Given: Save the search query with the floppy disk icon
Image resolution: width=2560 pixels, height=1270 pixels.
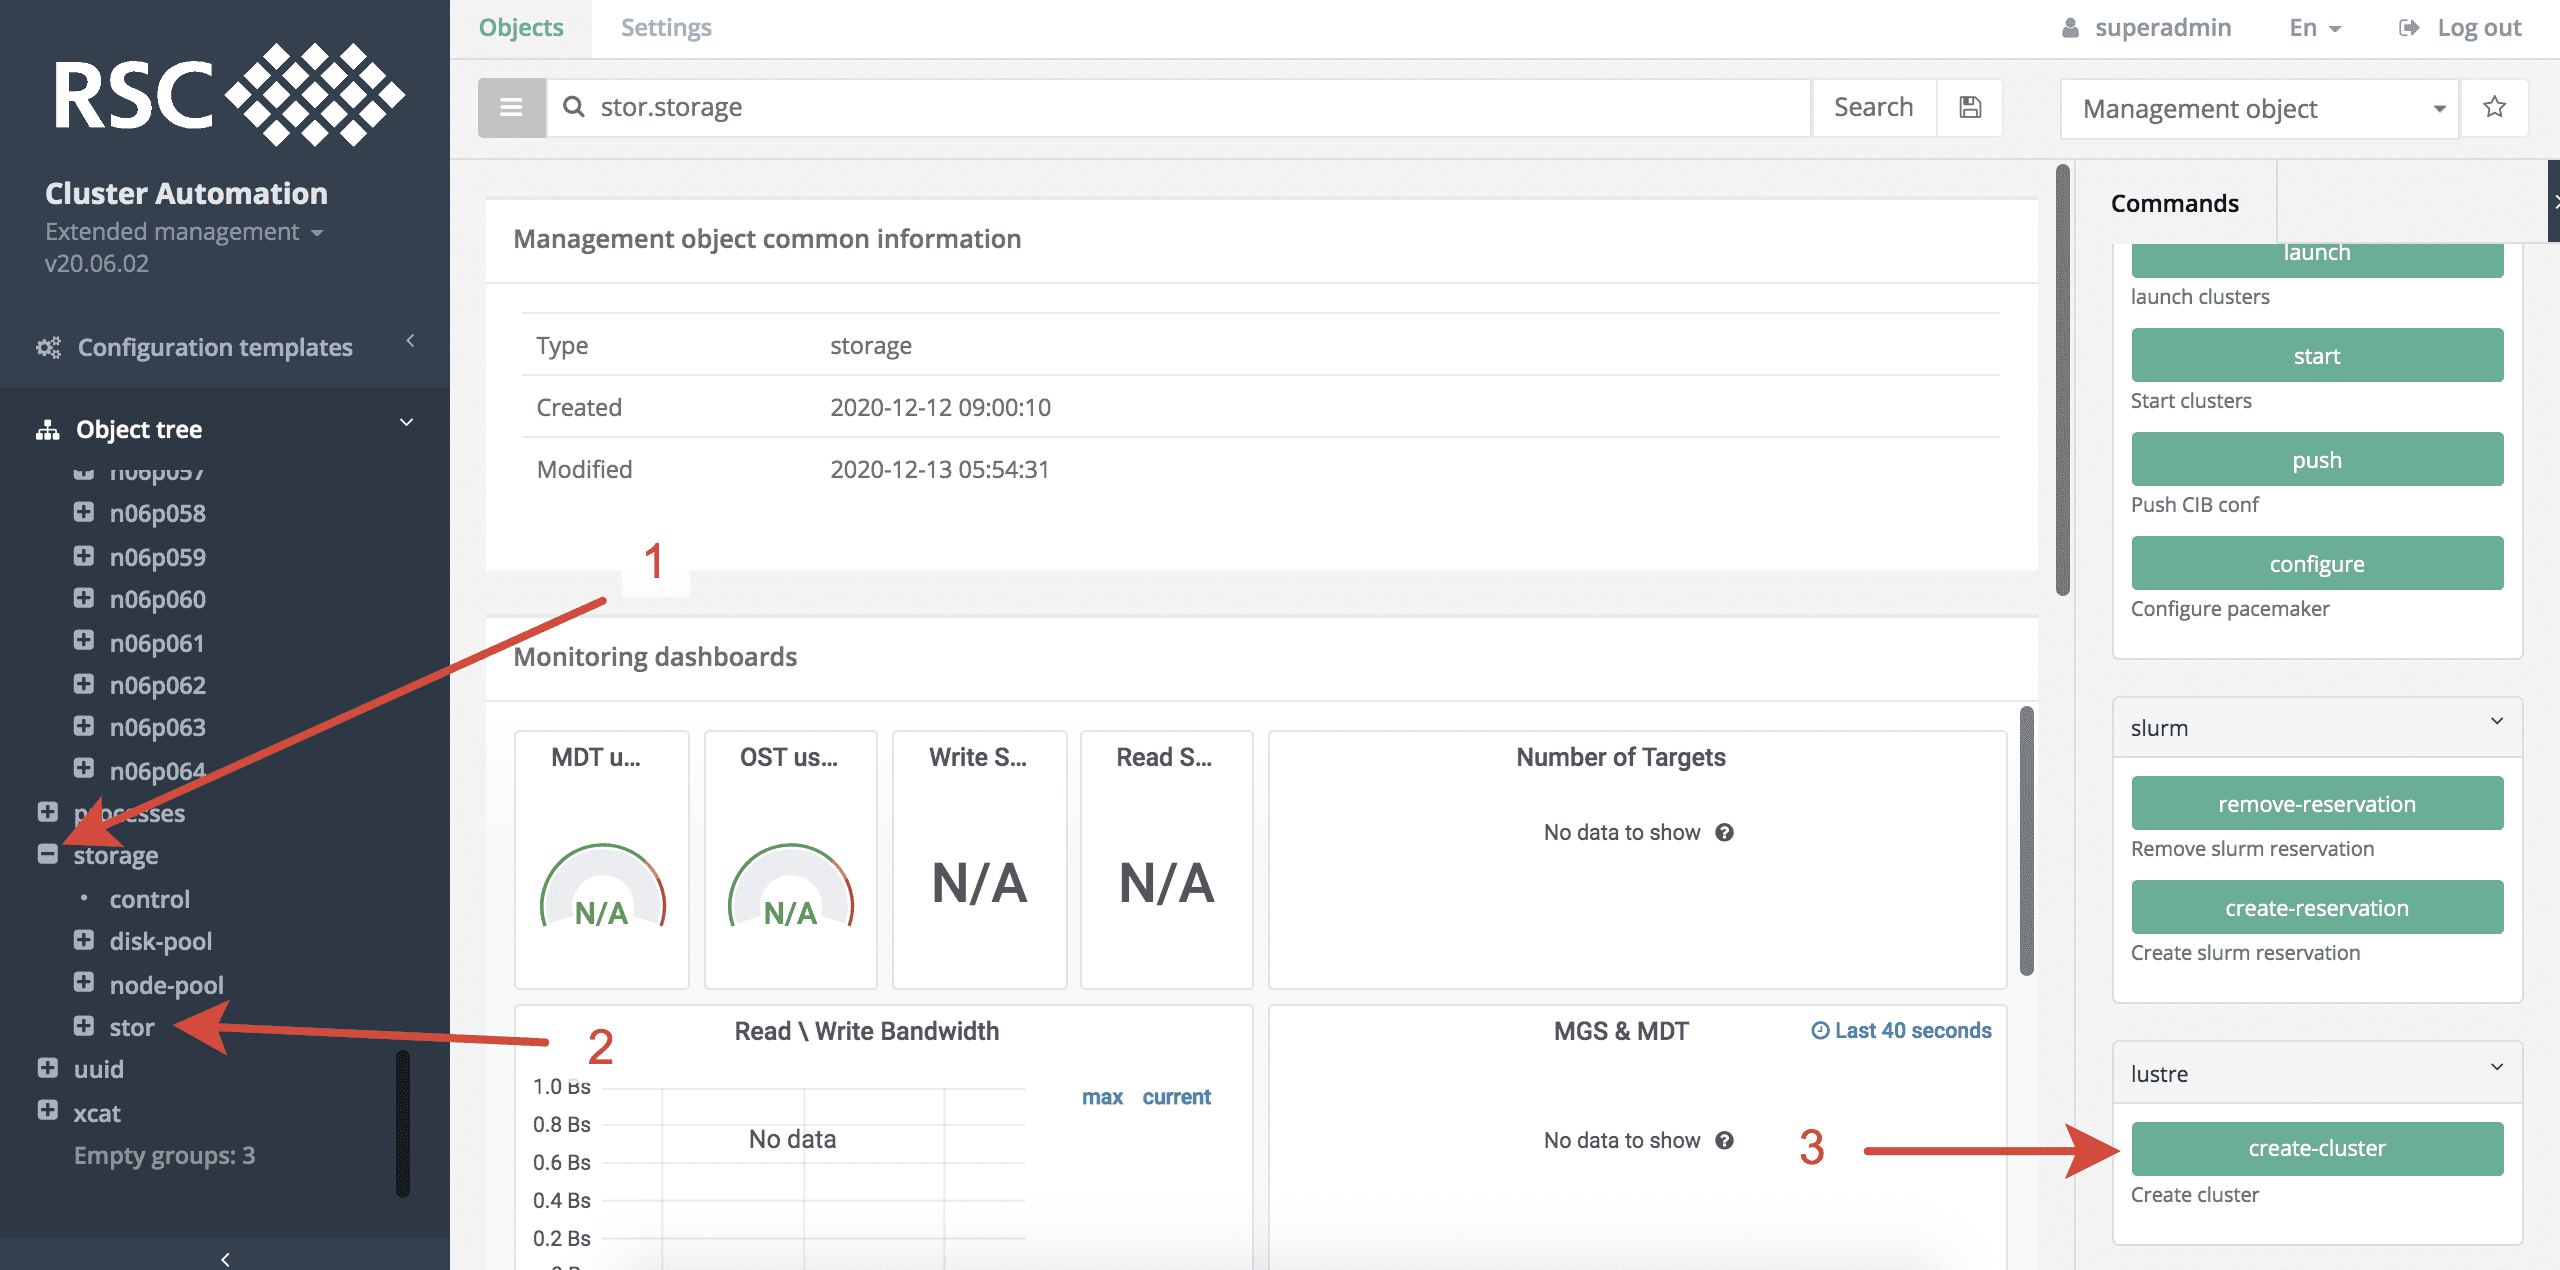Looking at the screenshot, I should (x=1969, y=106).
